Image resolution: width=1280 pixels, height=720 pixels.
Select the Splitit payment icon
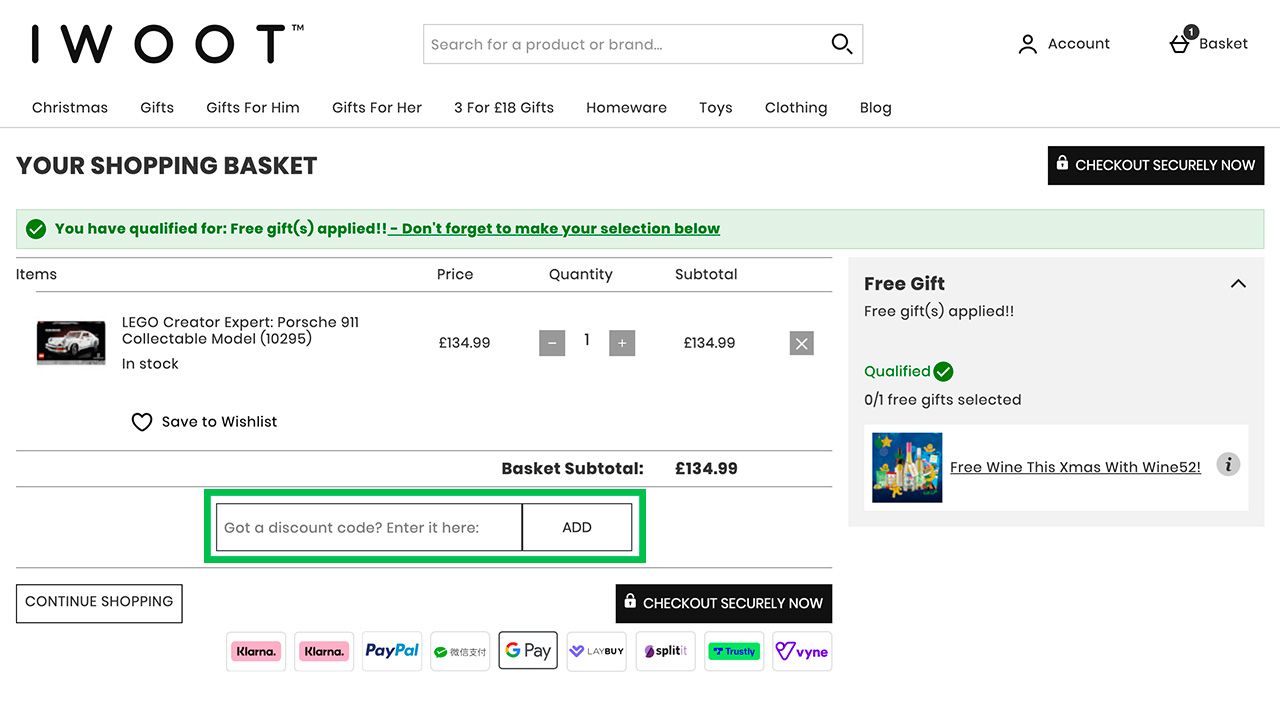[665, 651]
